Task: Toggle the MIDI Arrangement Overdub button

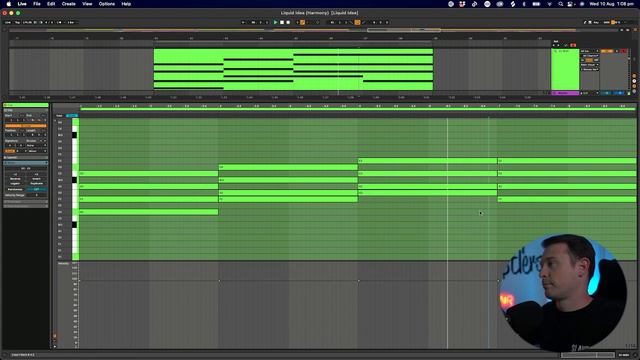Action: (297, 22)
